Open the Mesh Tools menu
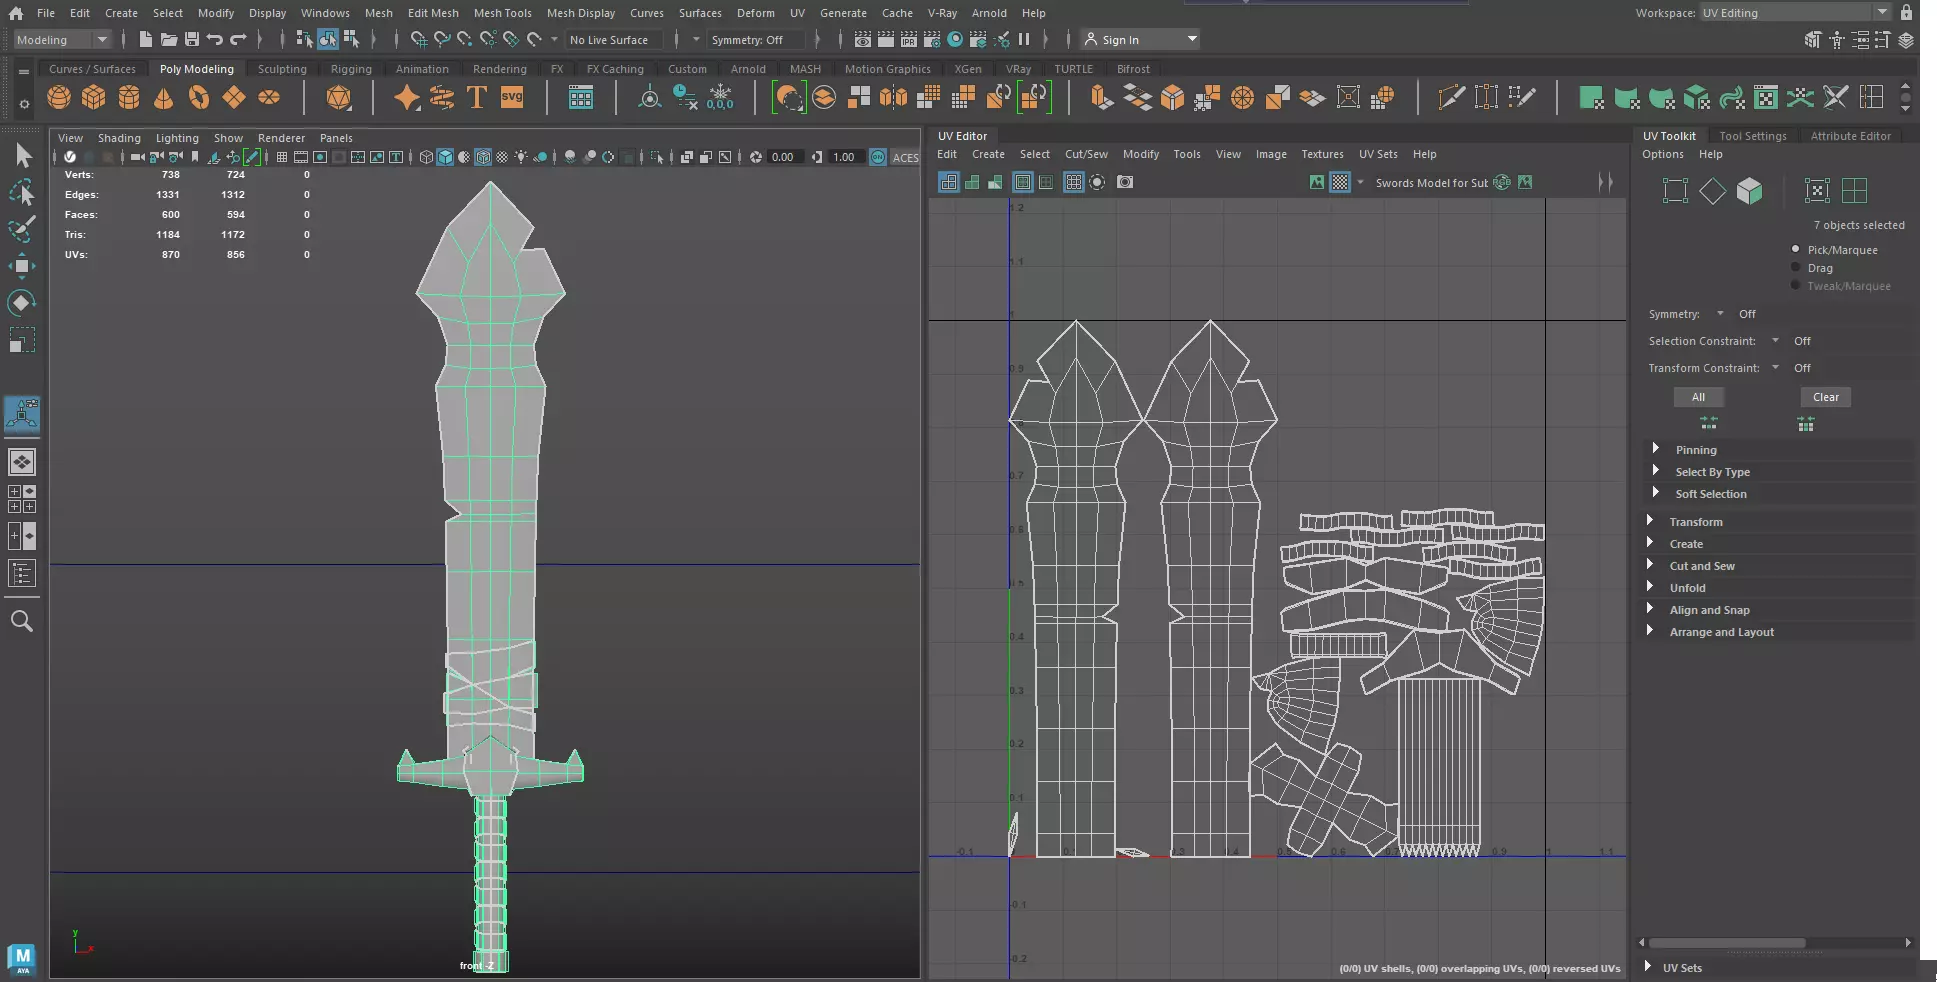 502,13
